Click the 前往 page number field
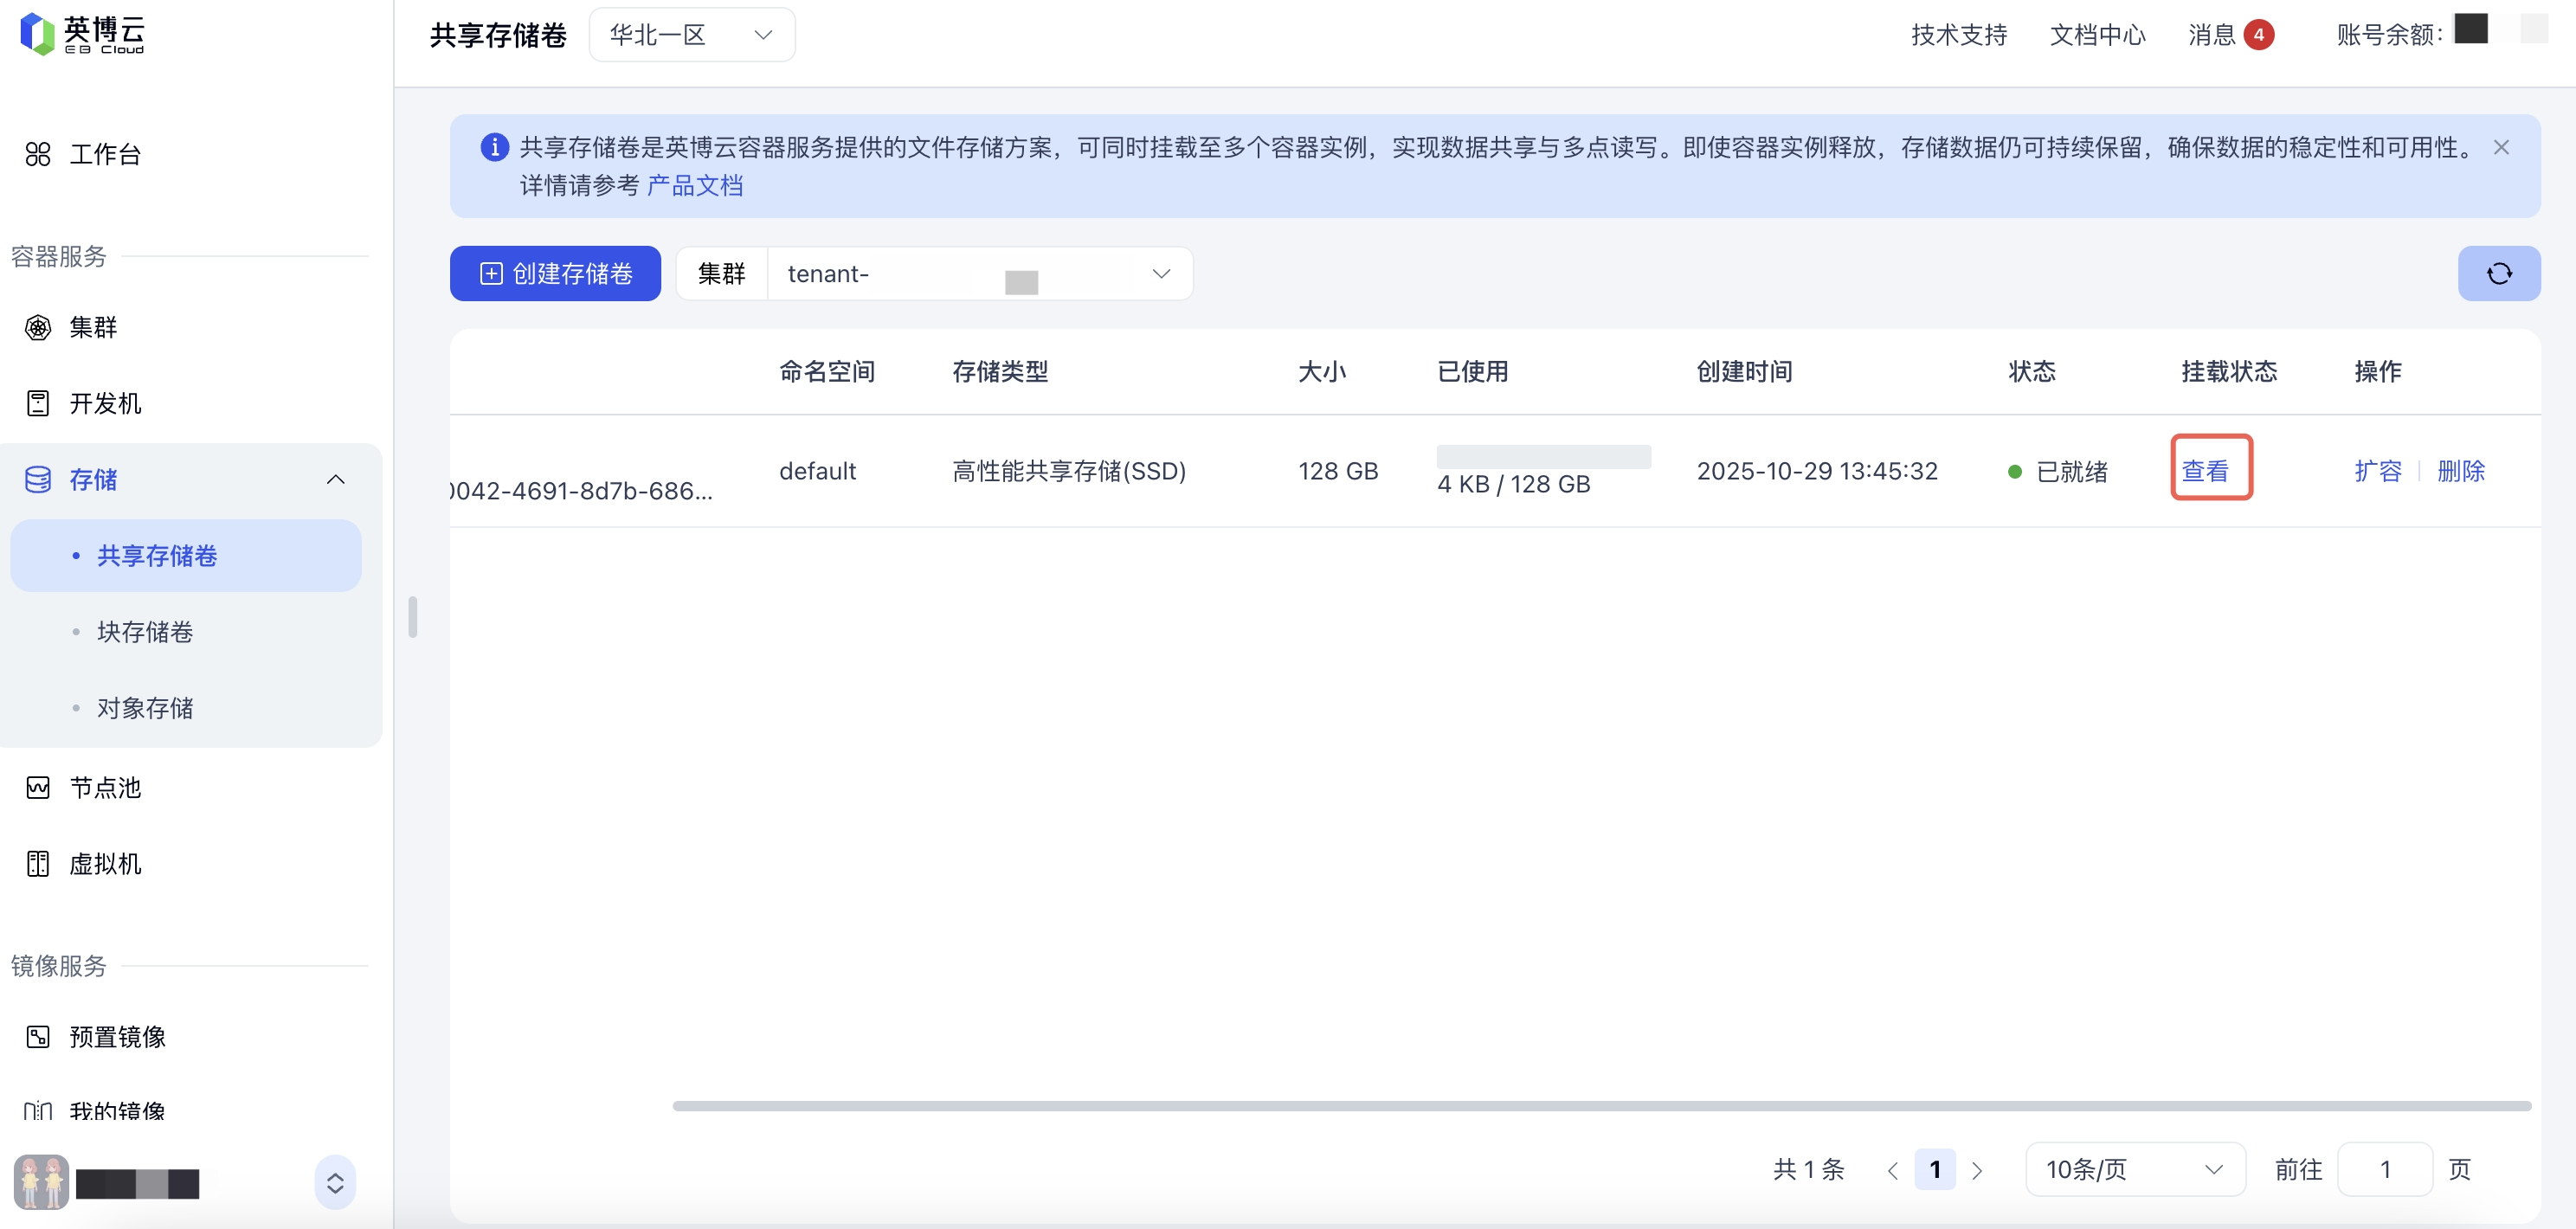This screenshot has width=2576, height=1229. (2384, 1168)
